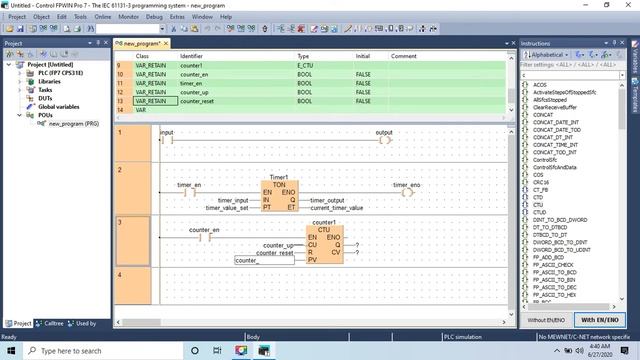
Task: Click the paste clipboard icon in toolbar
Action: [195, 29]
